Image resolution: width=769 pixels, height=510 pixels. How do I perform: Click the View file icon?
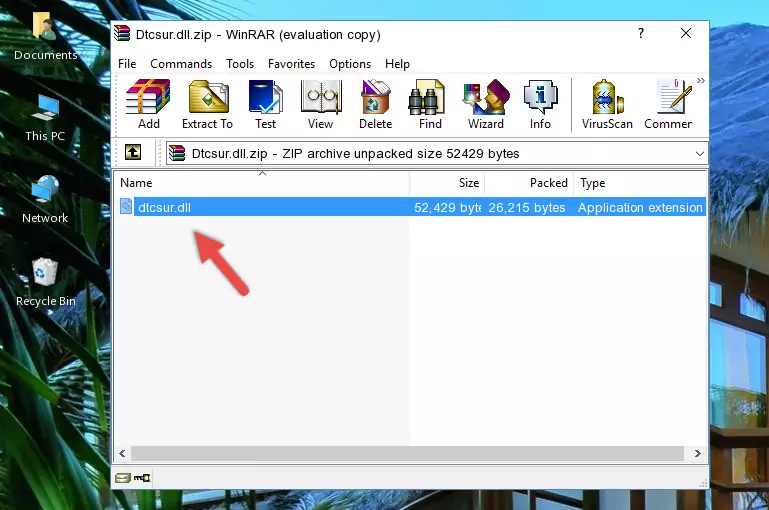pyautogui.click(x=321, y=105)
